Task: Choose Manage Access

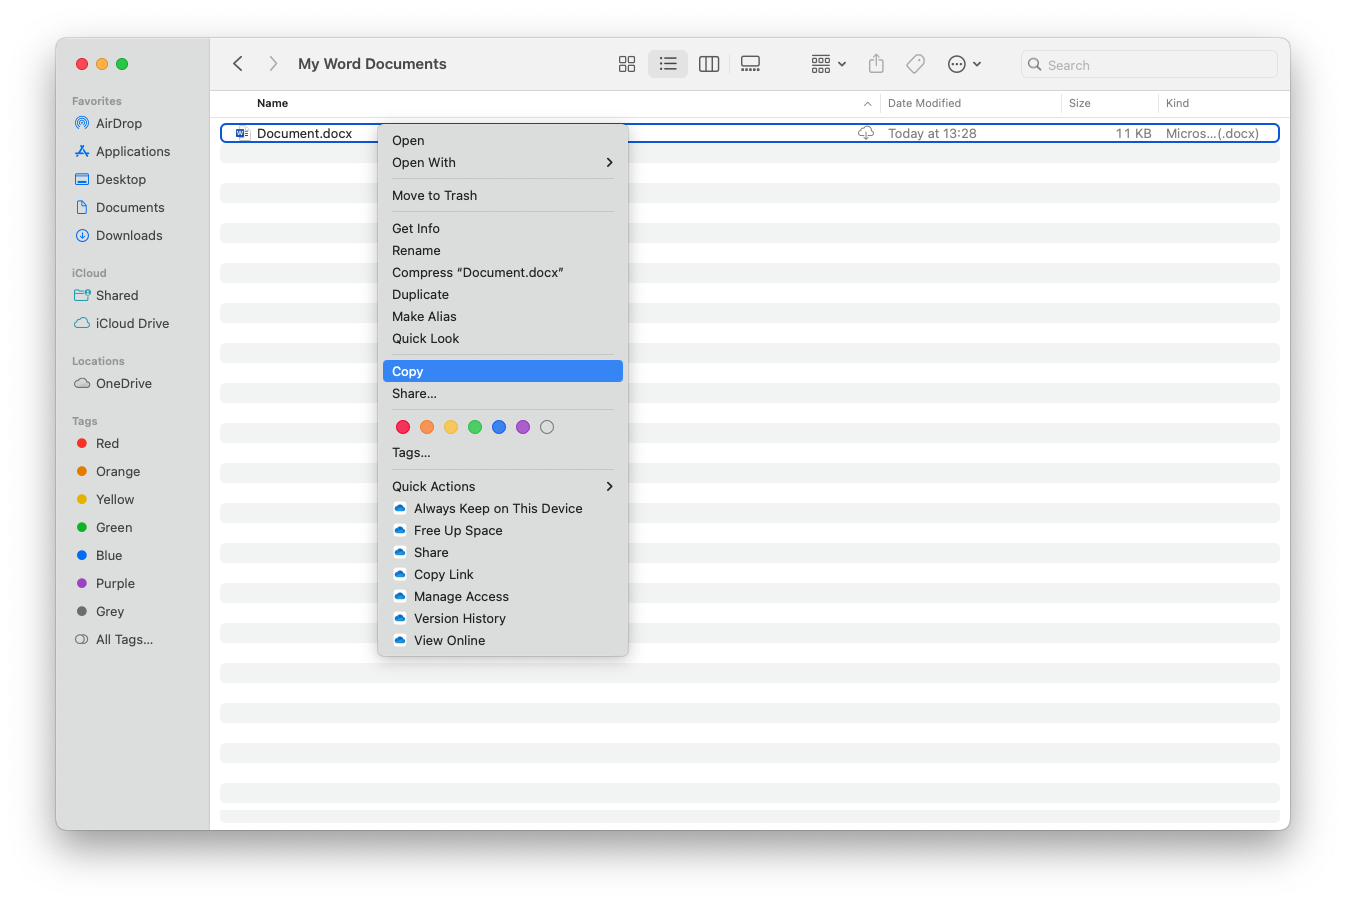Action: click(503, 596)
